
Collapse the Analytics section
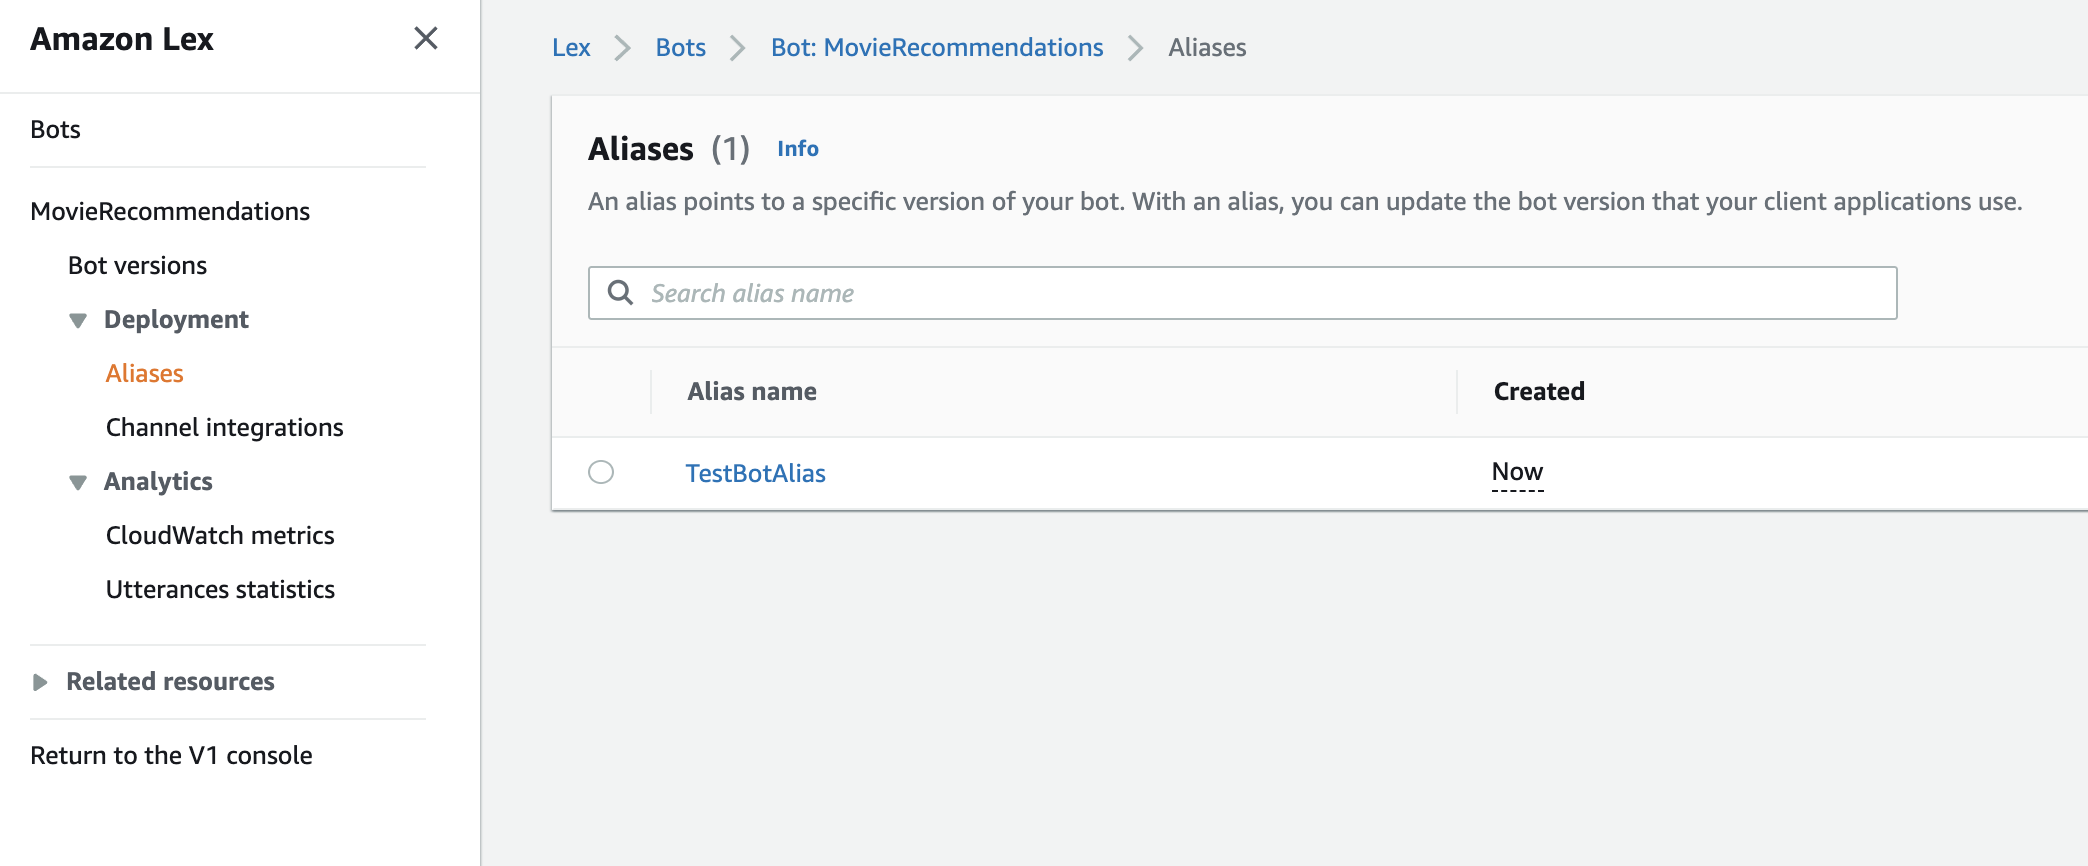[78, 482]
